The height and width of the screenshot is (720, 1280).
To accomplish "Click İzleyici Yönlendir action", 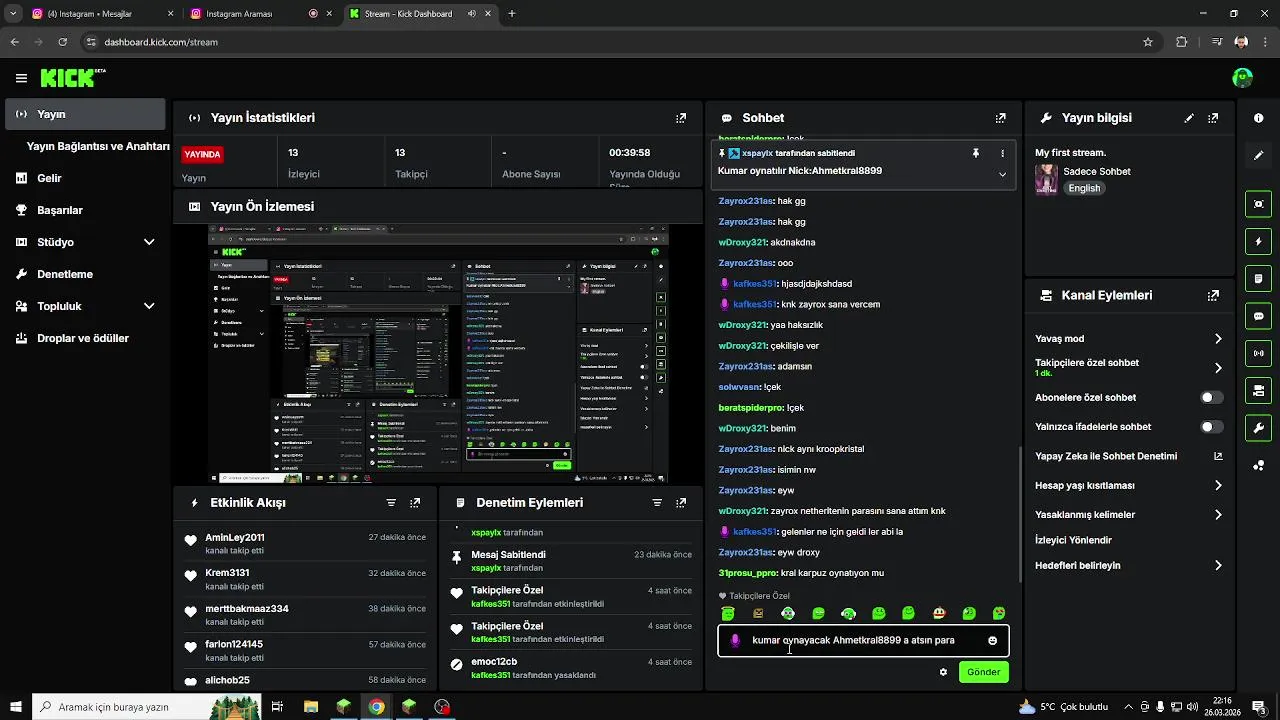I will (1073, 540).
